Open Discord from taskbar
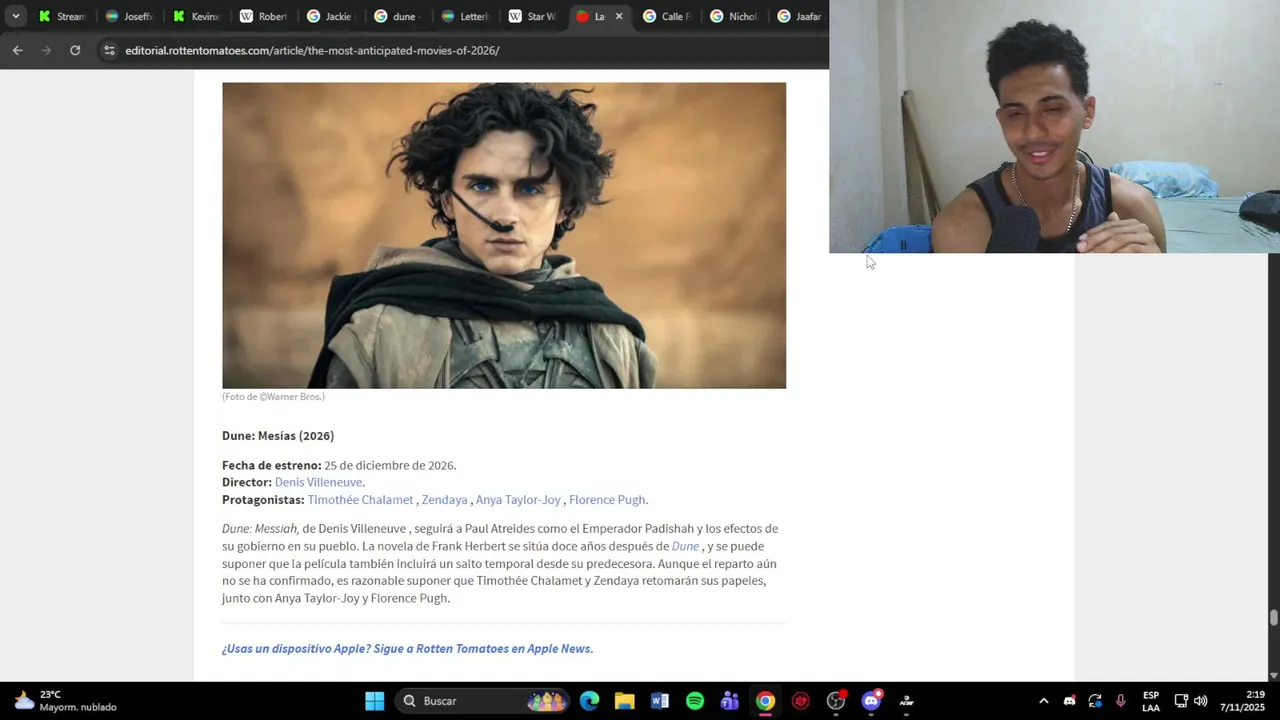Viewport: 1280px width, 720px height. 871,701
